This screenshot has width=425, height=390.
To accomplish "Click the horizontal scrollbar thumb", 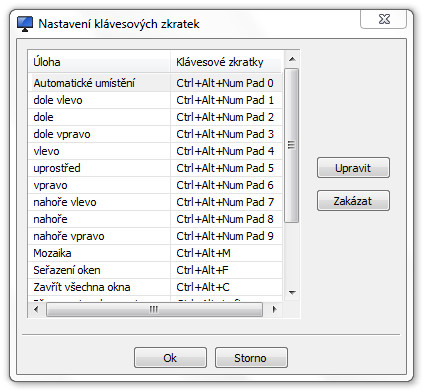I will pyautogui.click(x=154, y=309).
